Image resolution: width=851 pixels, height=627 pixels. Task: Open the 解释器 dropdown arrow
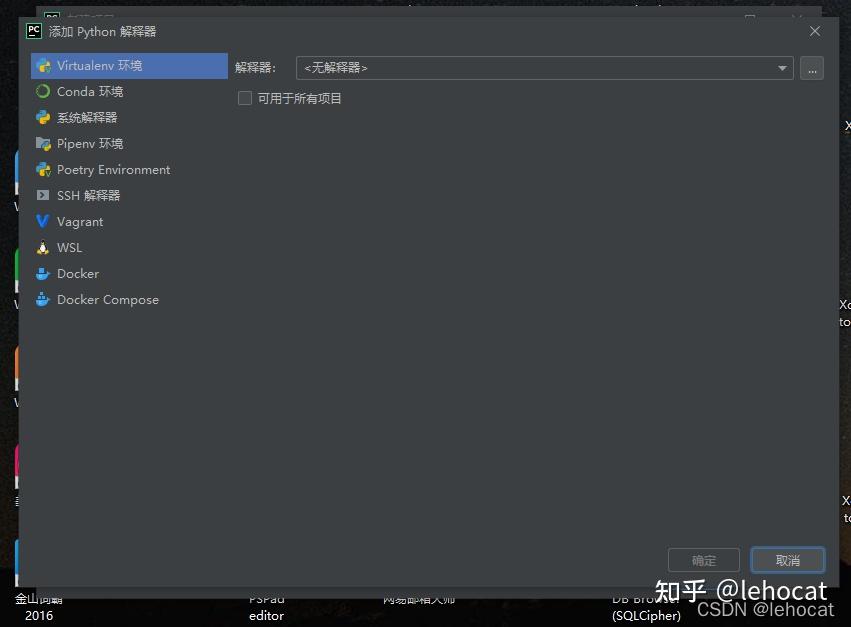point(782,68)
